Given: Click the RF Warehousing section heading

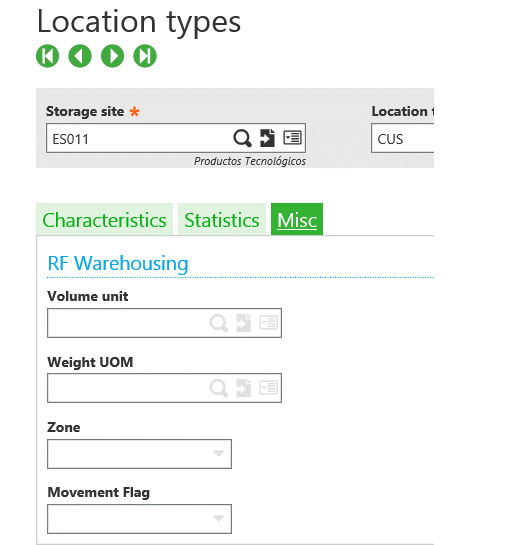Looking at the screenshot, I should (x=118, y=263).
